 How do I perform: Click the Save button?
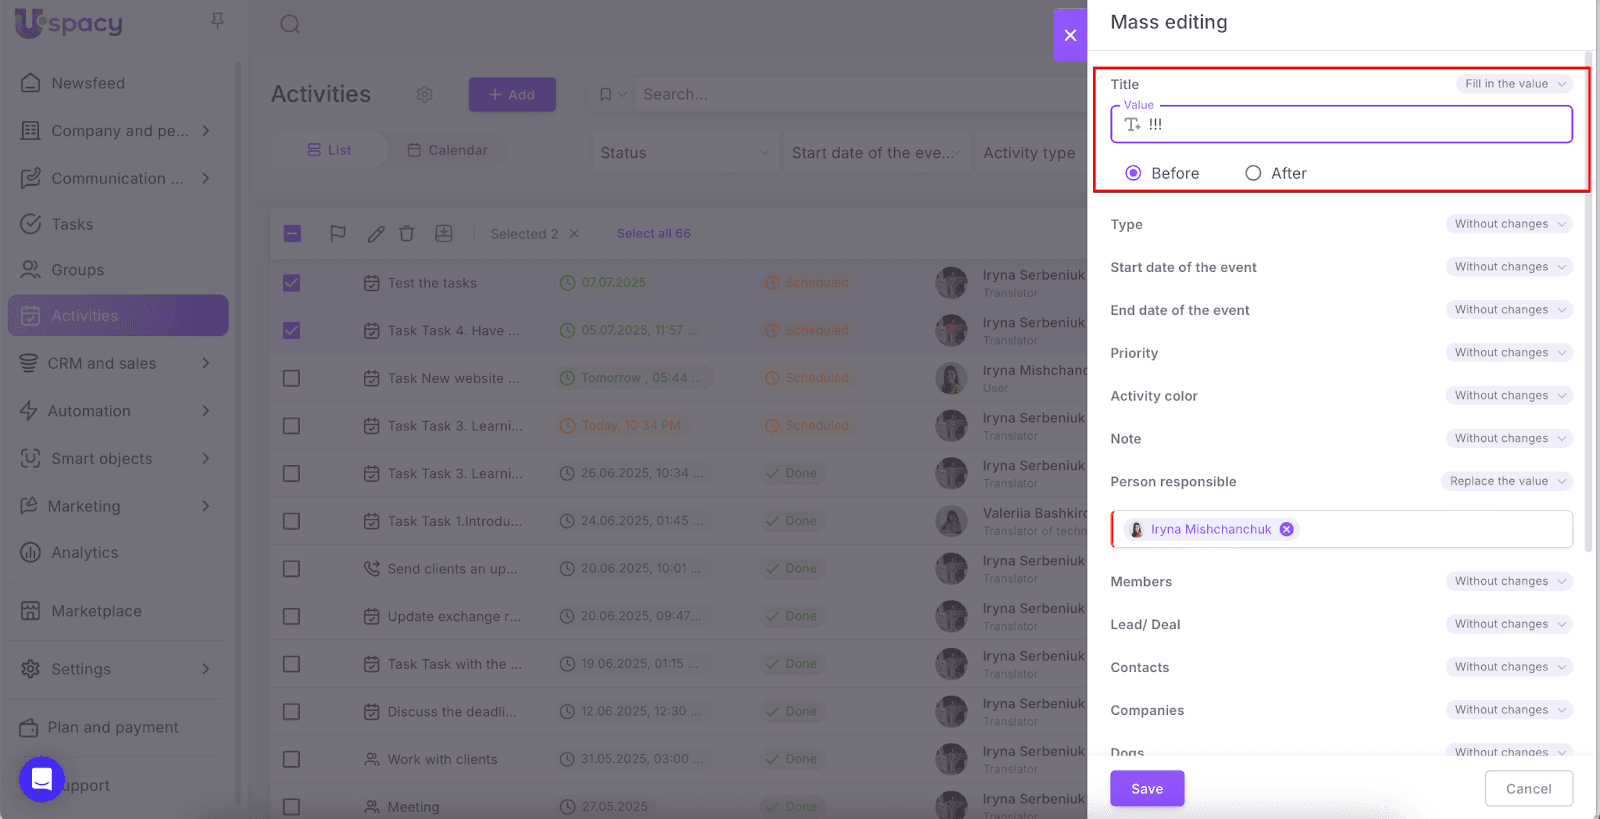(x=1147, y=789)
